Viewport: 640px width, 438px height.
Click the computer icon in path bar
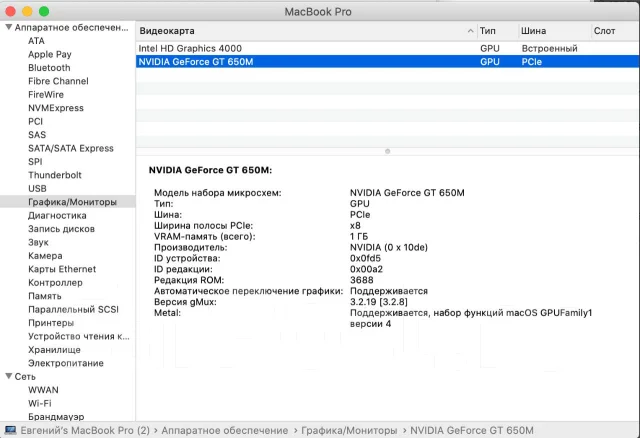pyautogui.click(x=11, y=430)
